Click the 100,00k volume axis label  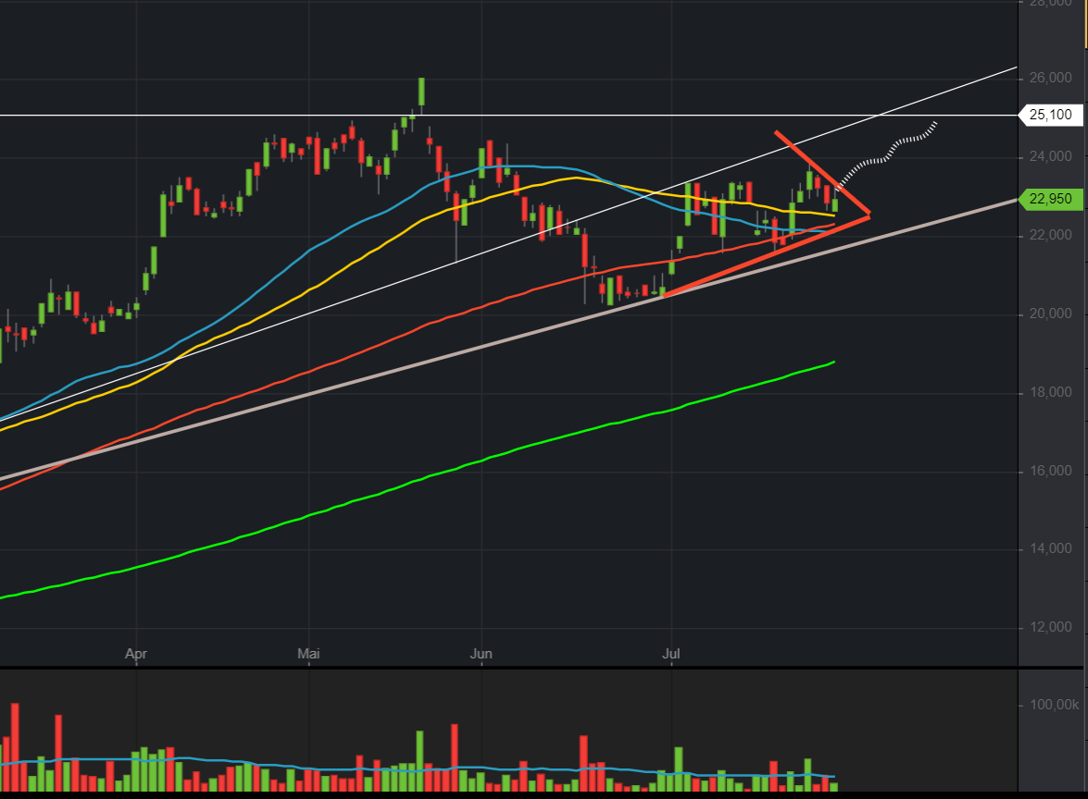[x=1054, y=705]
